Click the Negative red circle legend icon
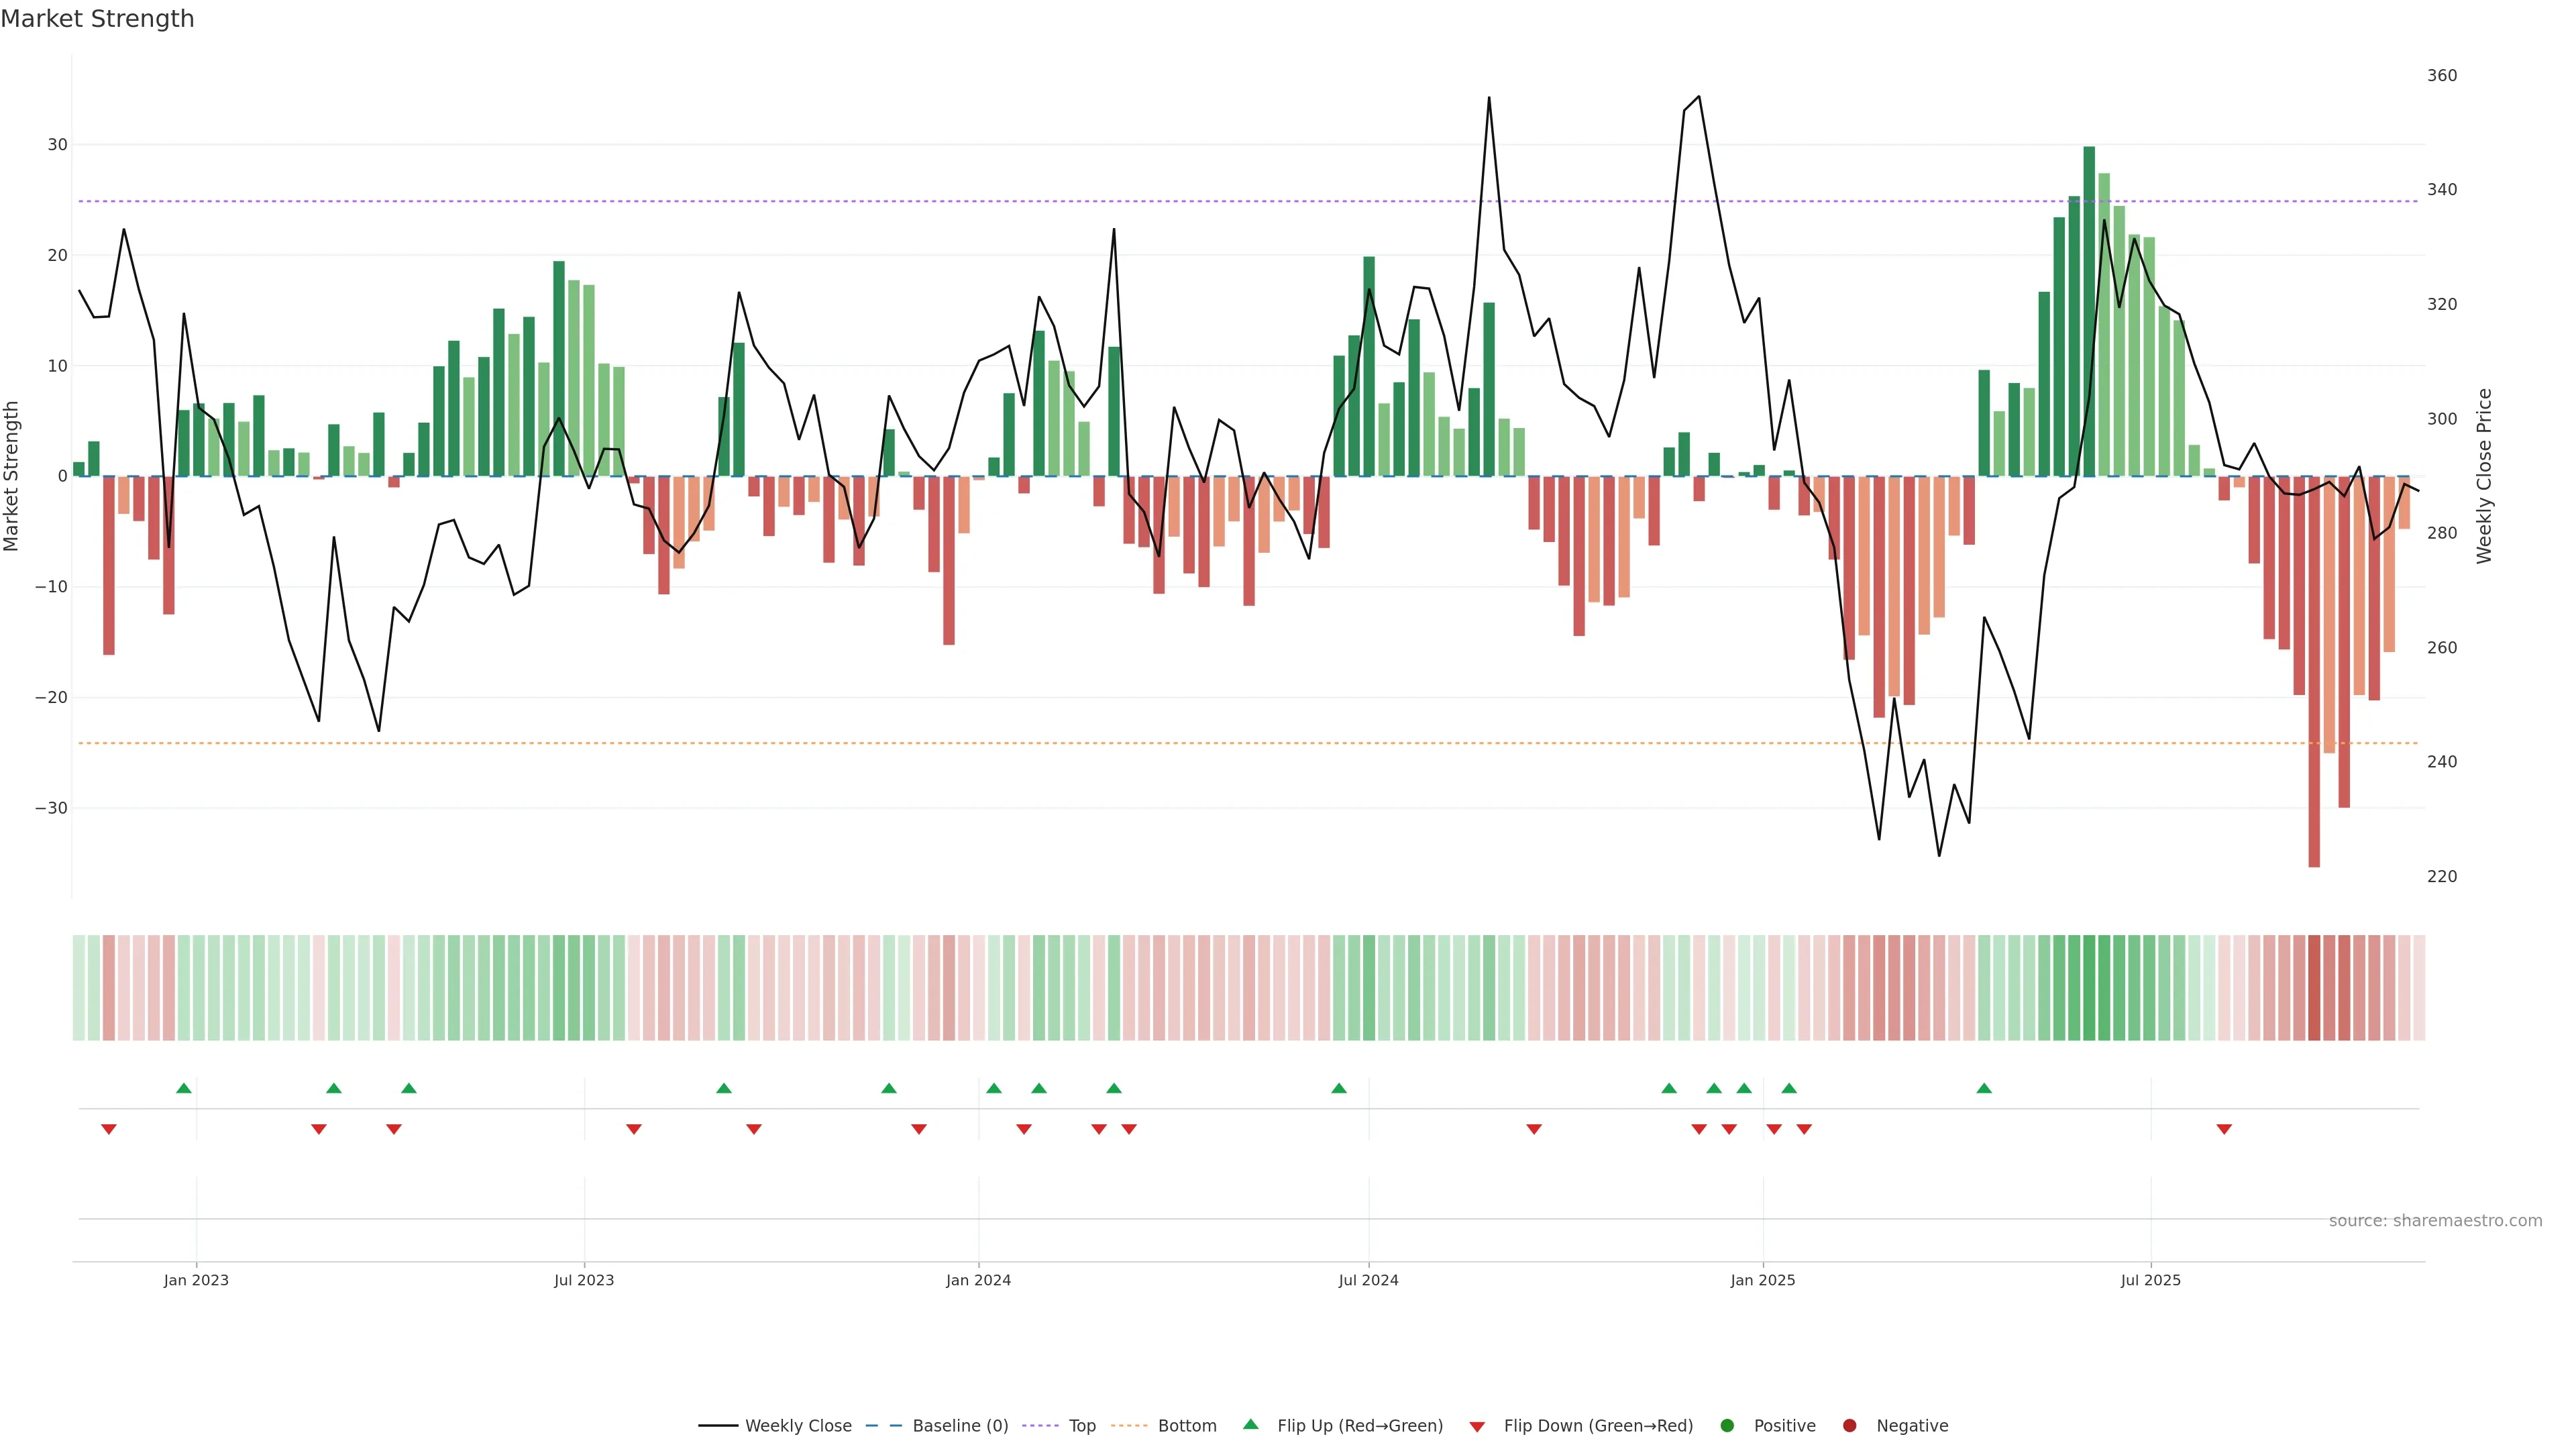 click(1849, 1425)
